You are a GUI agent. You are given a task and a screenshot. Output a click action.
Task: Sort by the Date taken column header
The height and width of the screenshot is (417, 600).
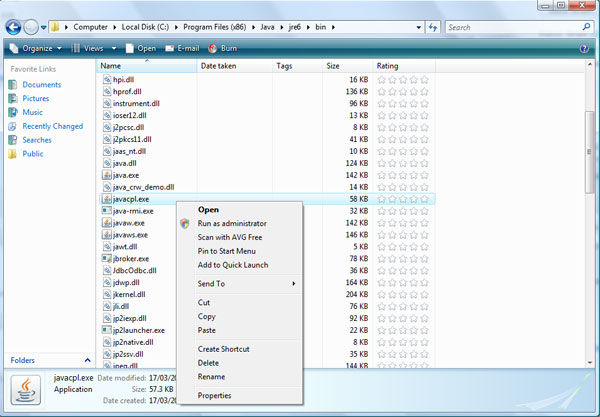coord(235,66)
